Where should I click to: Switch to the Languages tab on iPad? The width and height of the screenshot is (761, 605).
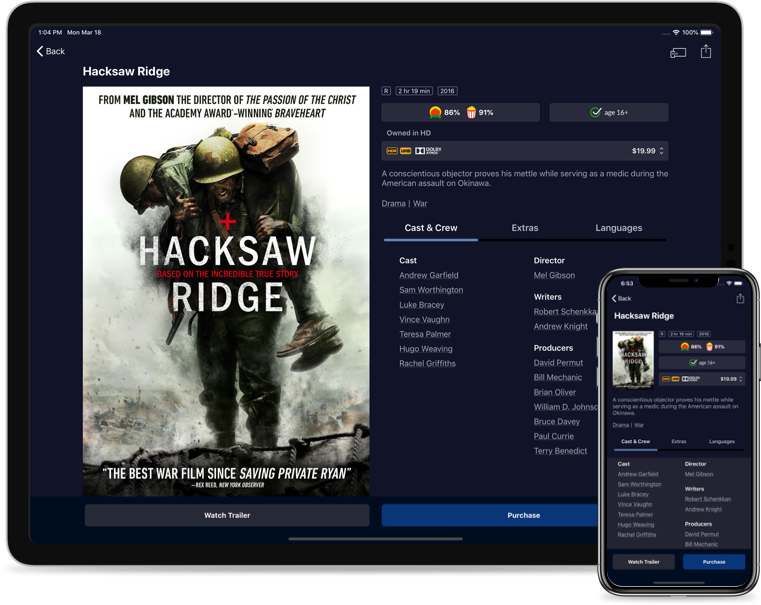[618, 228]
